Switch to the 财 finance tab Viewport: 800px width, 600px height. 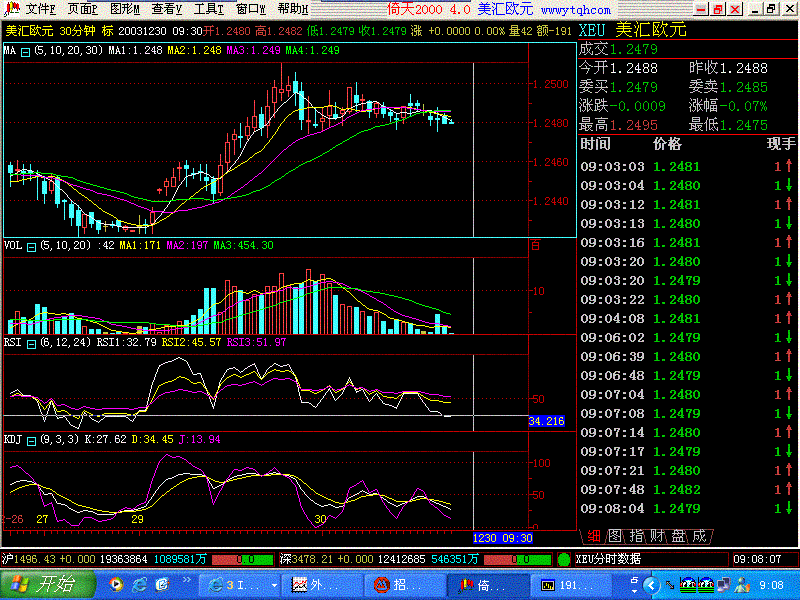(x=657, y=536)
